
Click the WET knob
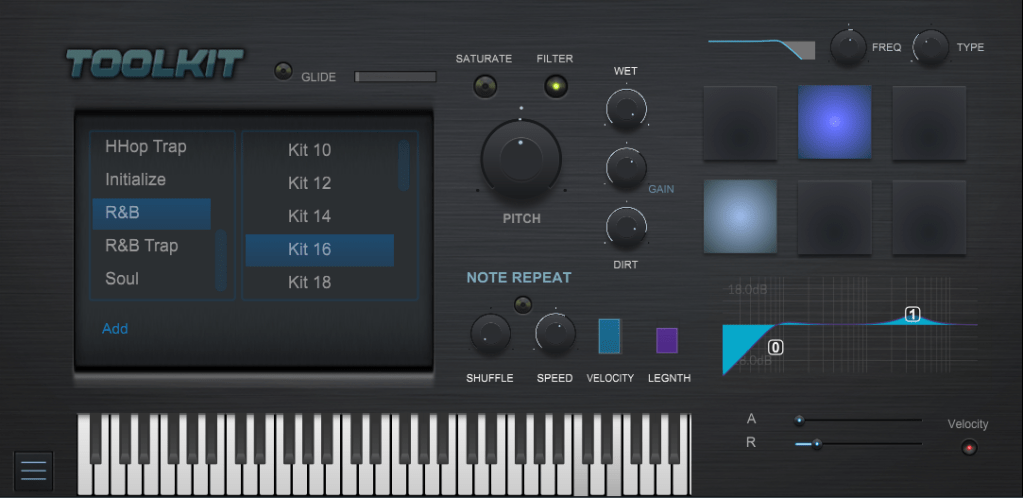(626, 109)
